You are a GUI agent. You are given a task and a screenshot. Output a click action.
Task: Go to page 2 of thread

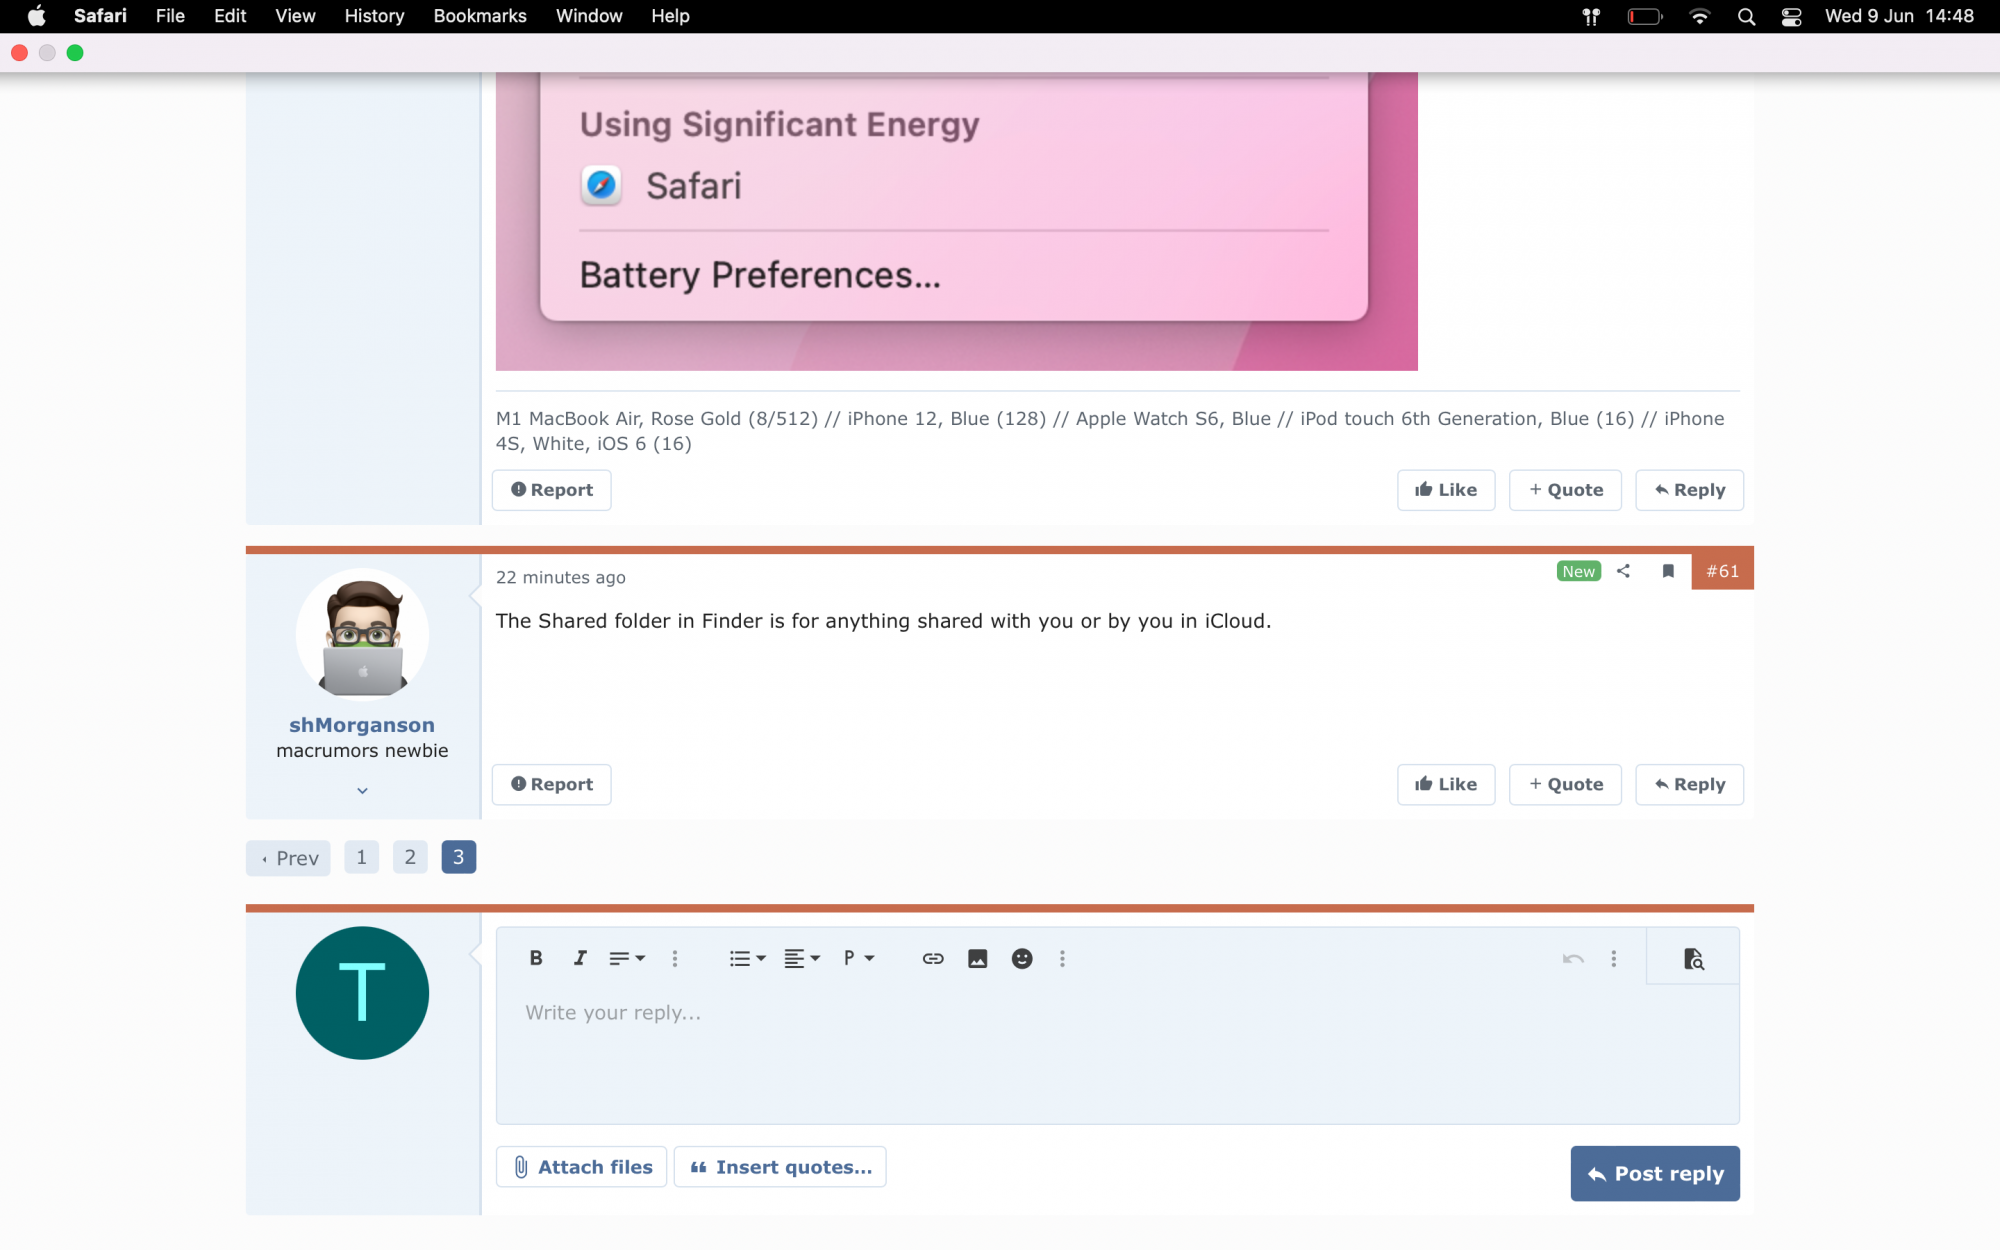click(x=410, y=857)
